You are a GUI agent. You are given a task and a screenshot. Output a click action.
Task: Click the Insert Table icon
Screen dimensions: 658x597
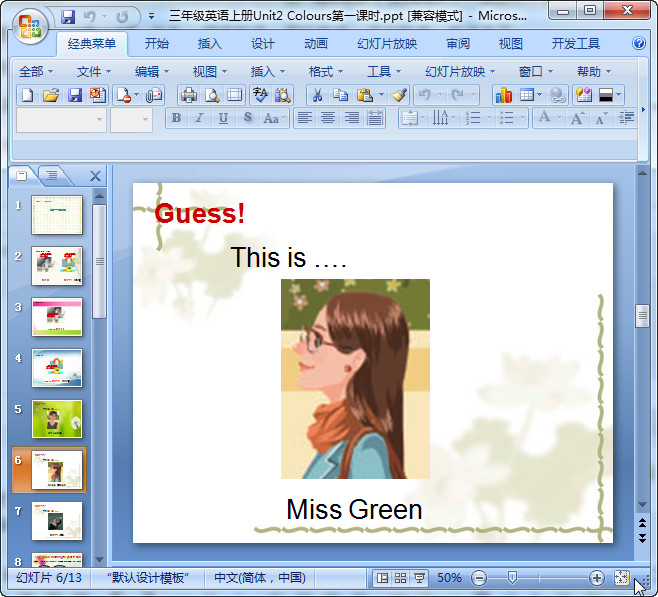point(526,96)
